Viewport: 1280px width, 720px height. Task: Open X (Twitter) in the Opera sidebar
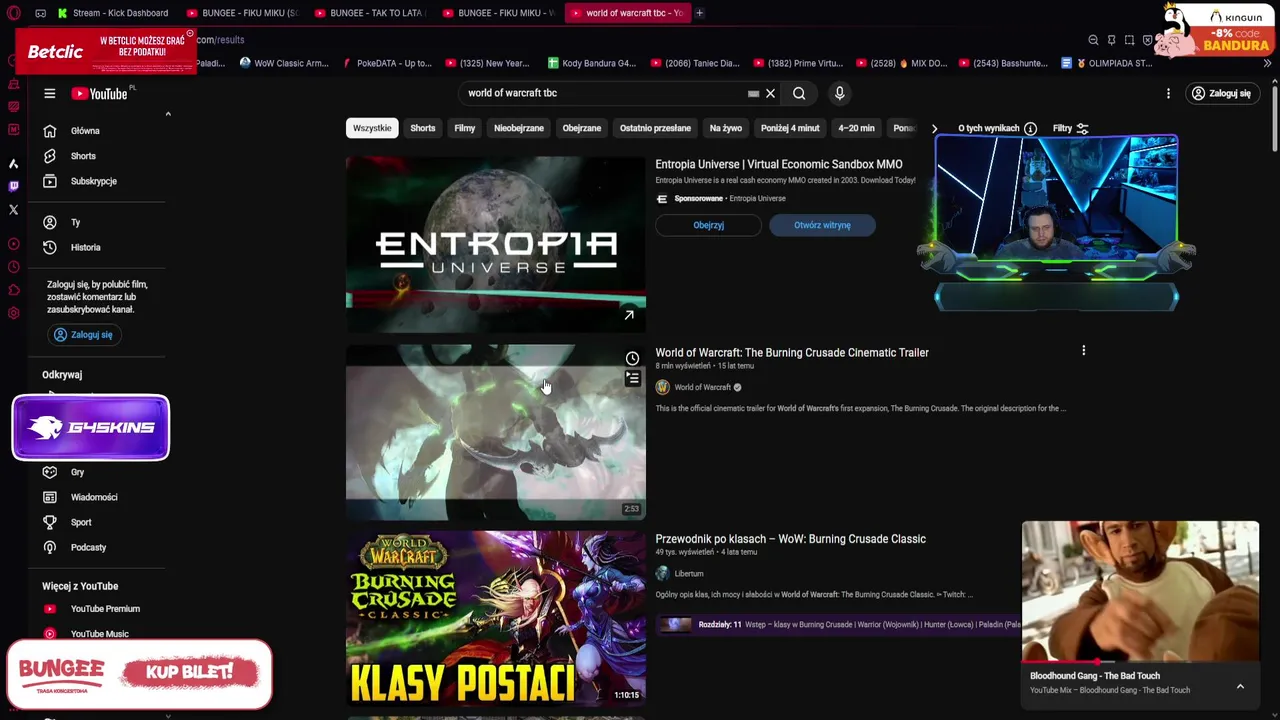coord(13,210)
